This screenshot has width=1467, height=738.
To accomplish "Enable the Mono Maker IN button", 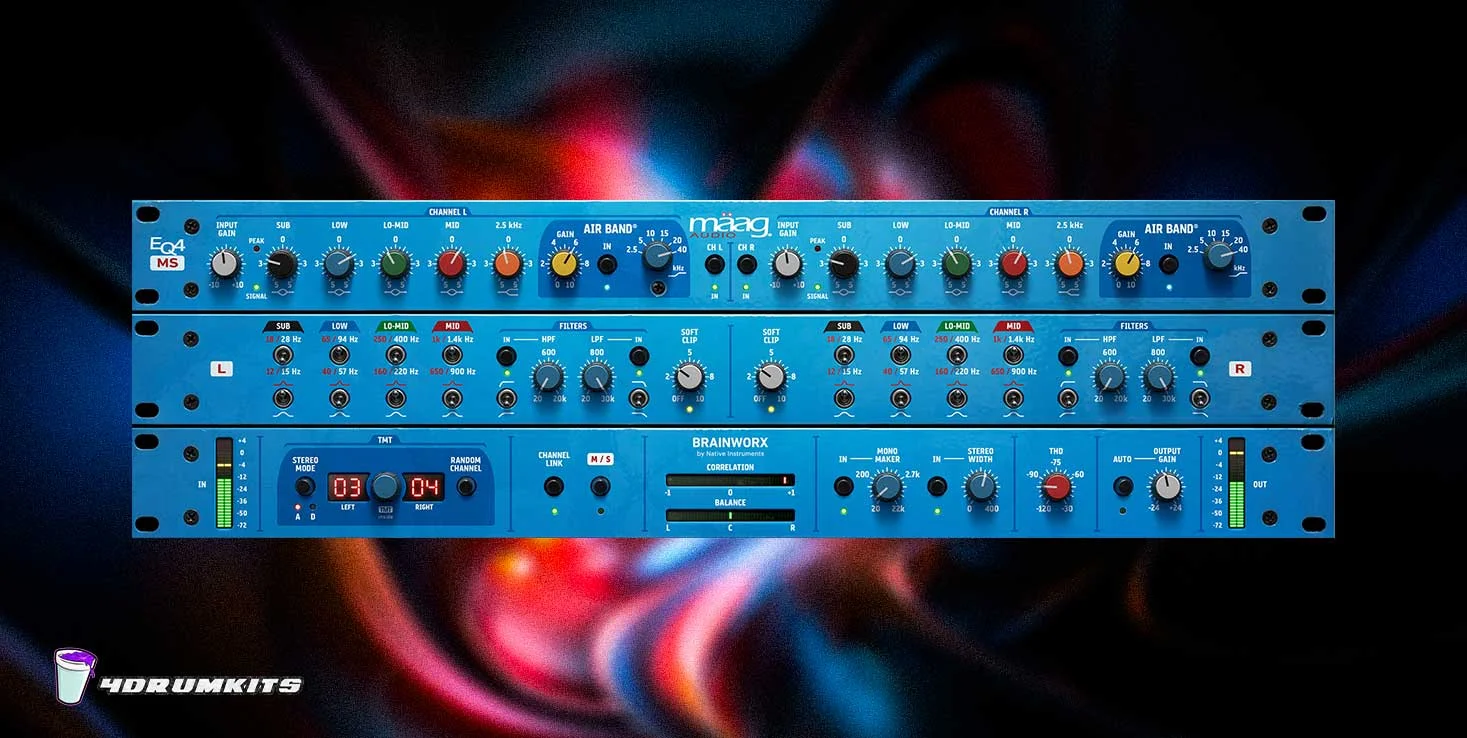I will coord(844,487).
